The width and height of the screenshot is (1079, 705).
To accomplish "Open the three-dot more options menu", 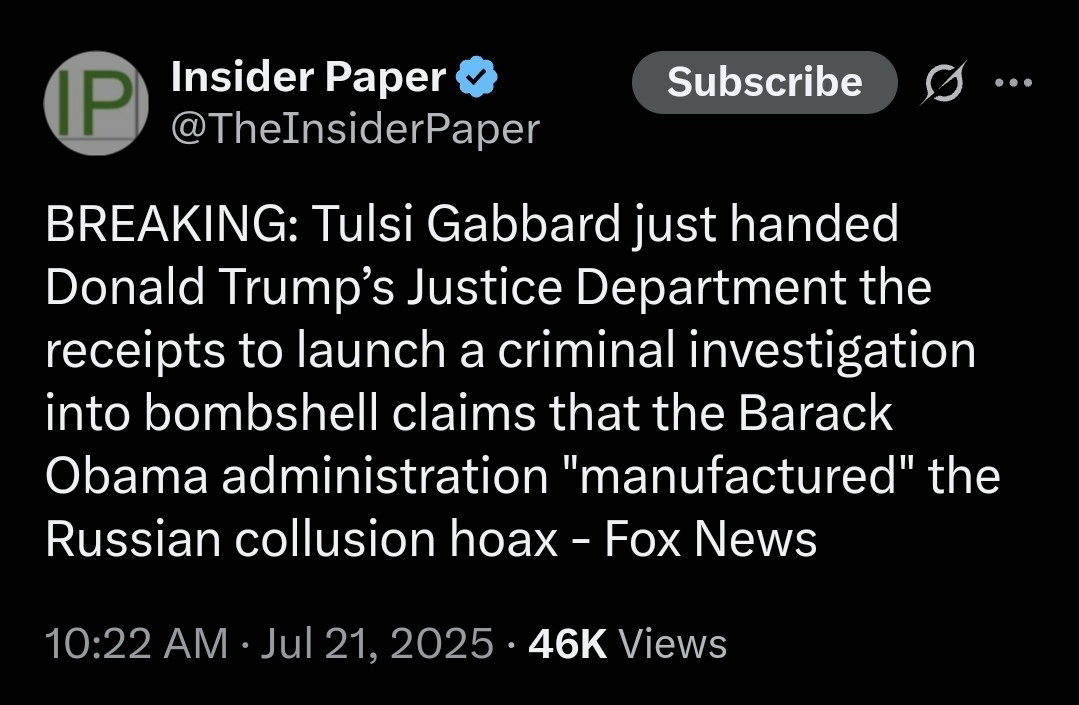I will (x=1013, y=82).
